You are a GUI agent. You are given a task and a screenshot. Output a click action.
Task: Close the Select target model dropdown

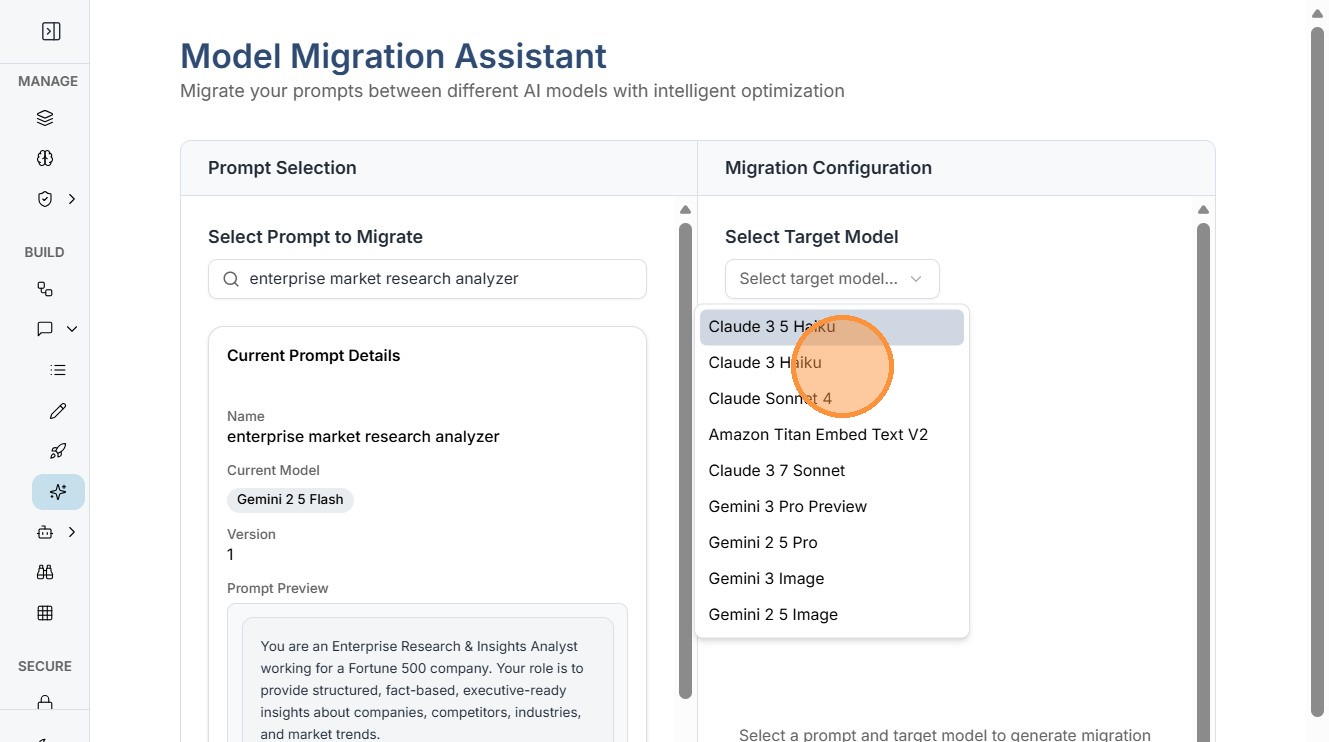pos(831,279)
